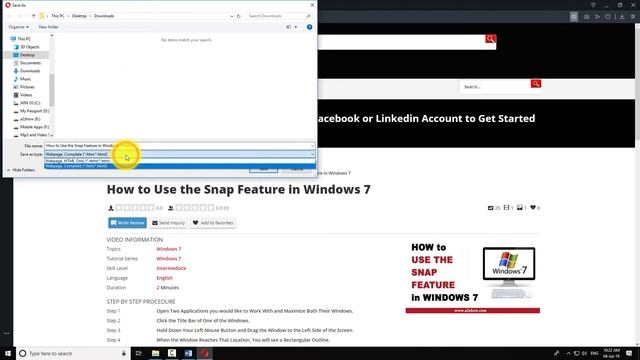Click the Opera icon on the taskbar
Screen dimensions: 640x360
(204, 353)
